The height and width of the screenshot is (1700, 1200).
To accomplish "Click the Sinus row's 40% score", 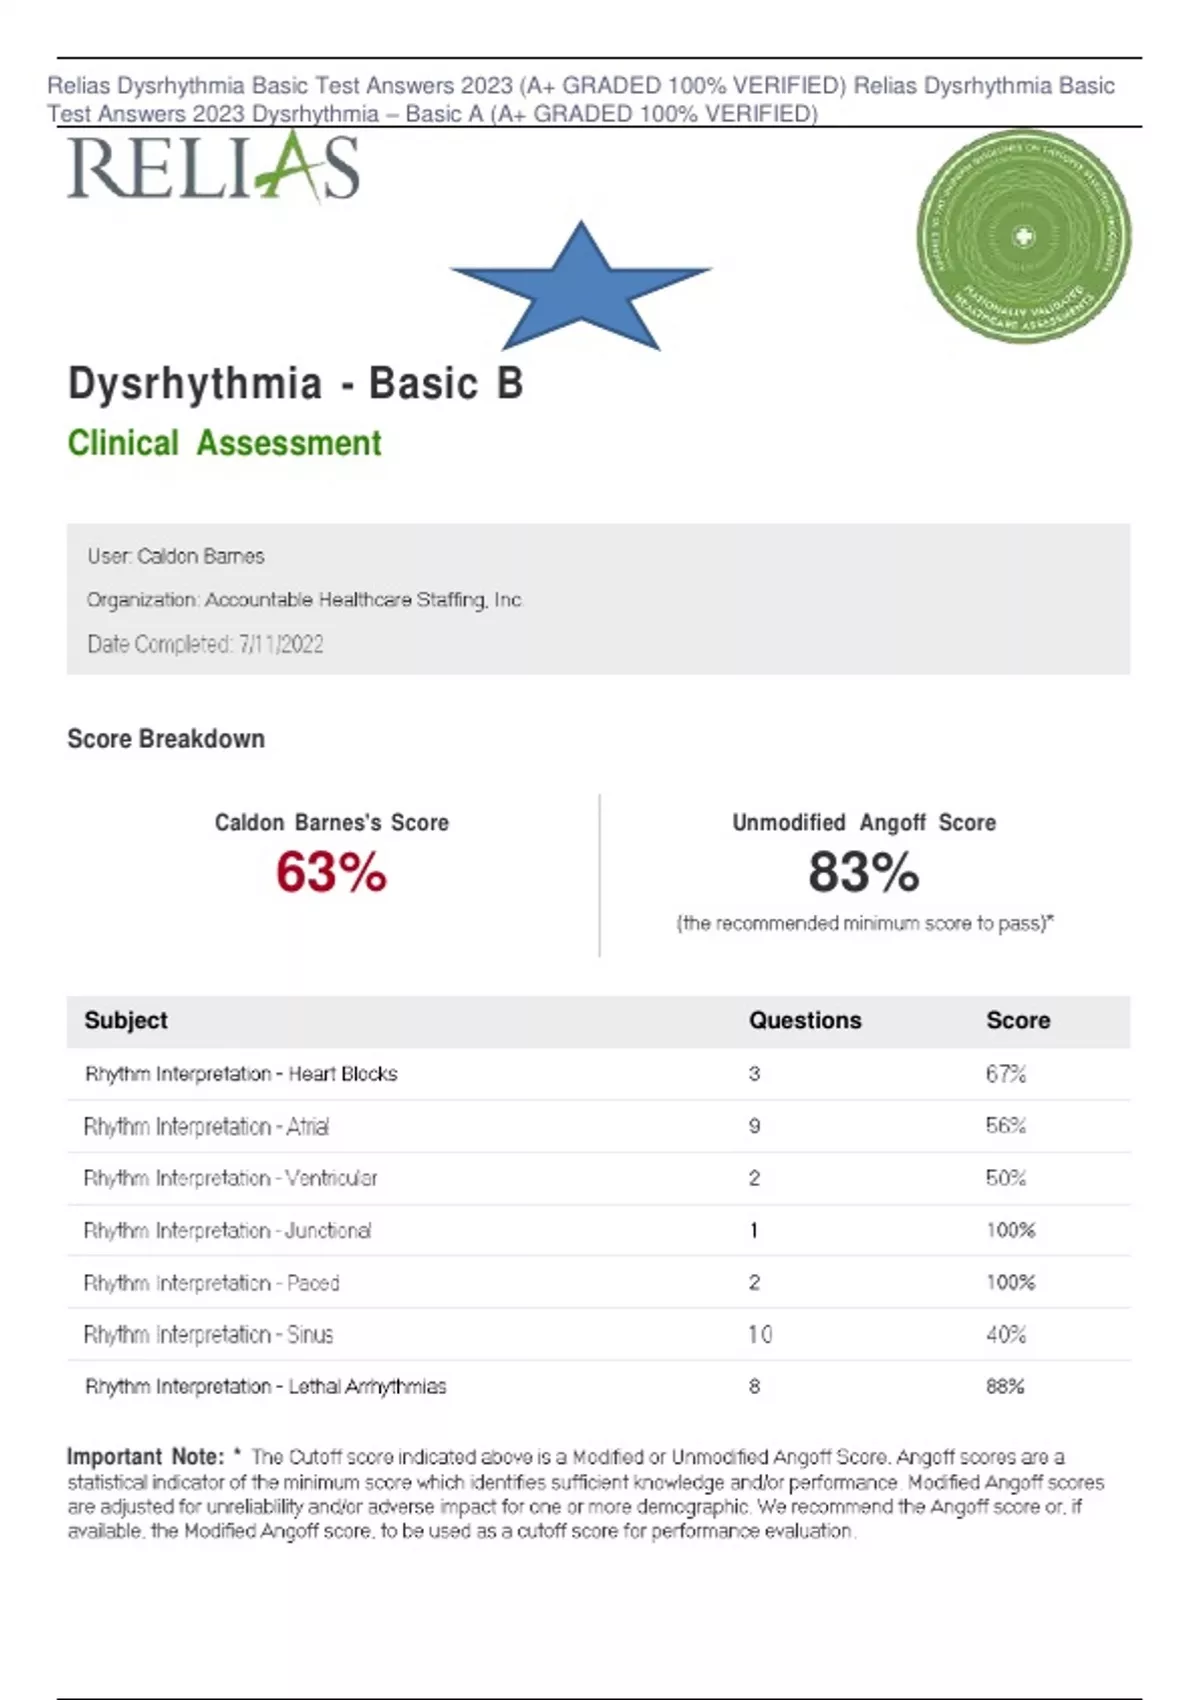I will click(x=1006, y=1334).
